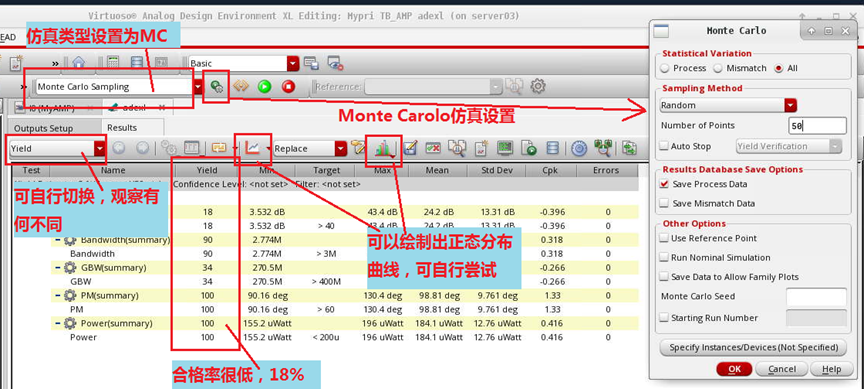
Task: Click the PM target cell '> 60'
Action: [x=326, y=310]
